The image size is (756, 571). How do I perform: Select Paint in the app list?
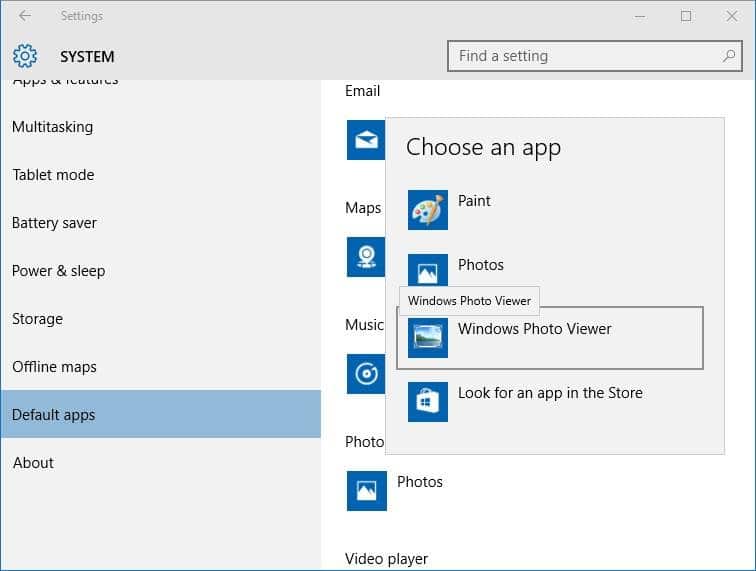coord(550,210)
